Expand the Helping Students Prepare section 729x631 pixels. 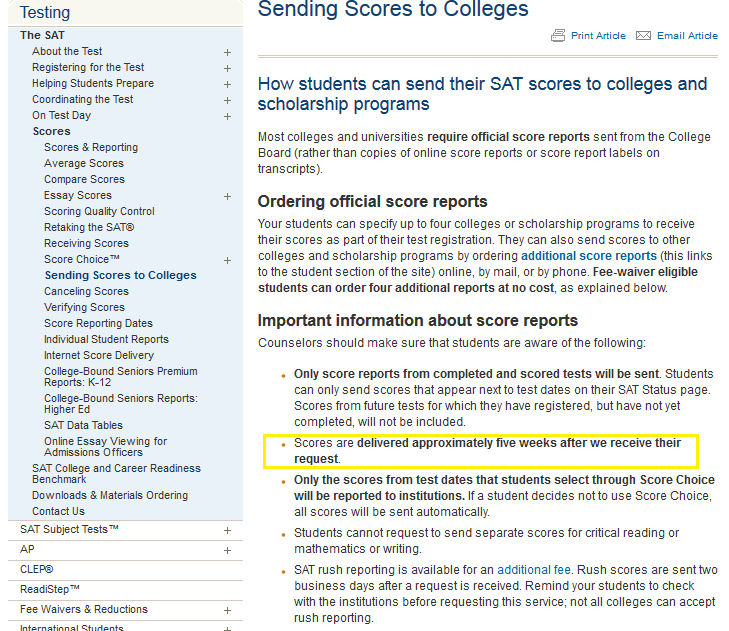(227, 84)
